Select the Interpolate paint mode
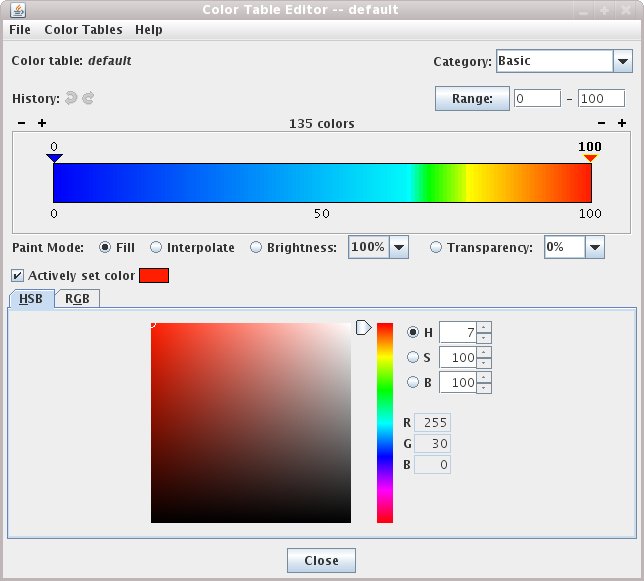 156,247
